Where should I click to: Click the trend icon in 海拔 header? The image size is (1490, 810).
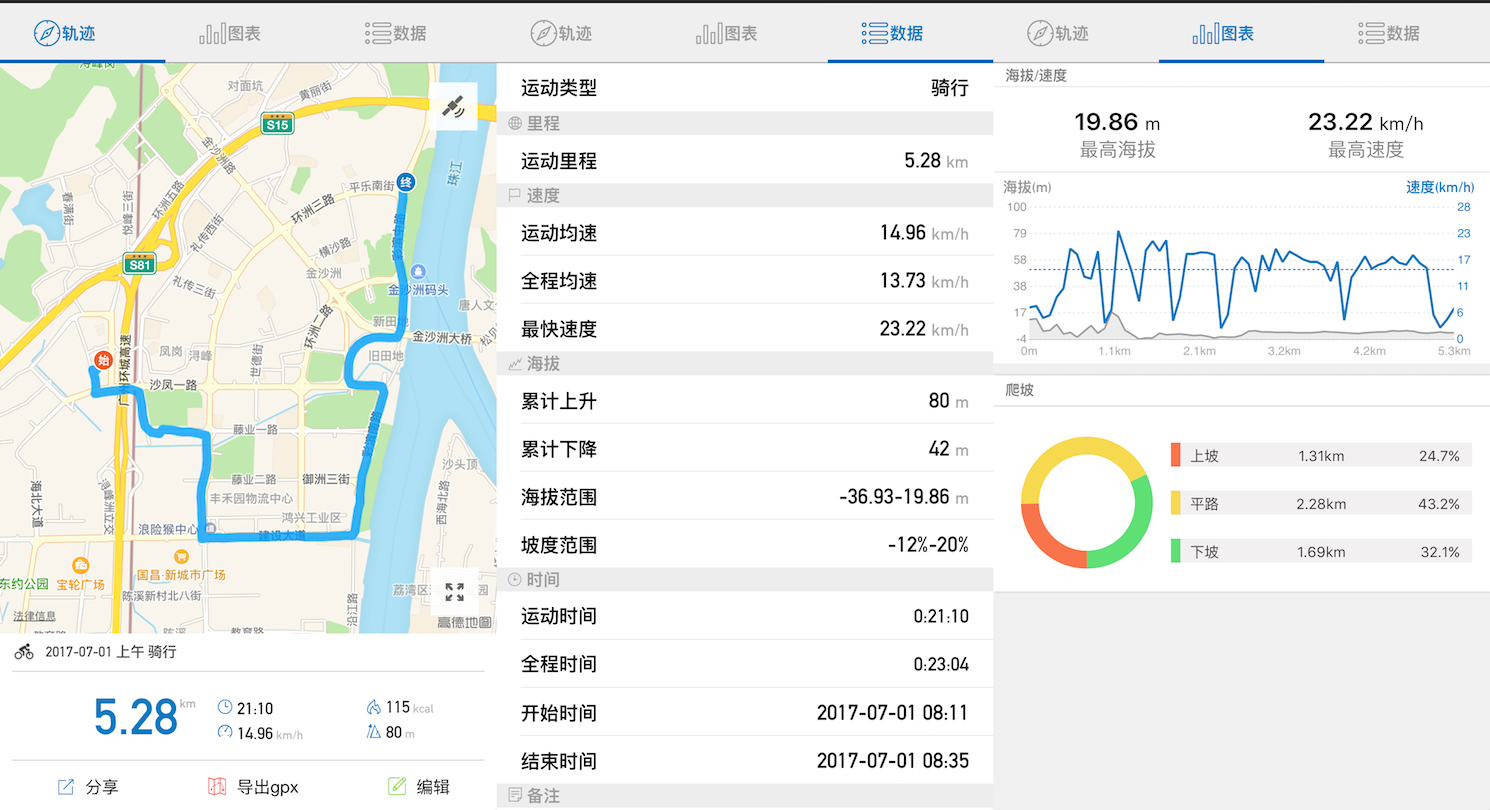pos(515,364)
